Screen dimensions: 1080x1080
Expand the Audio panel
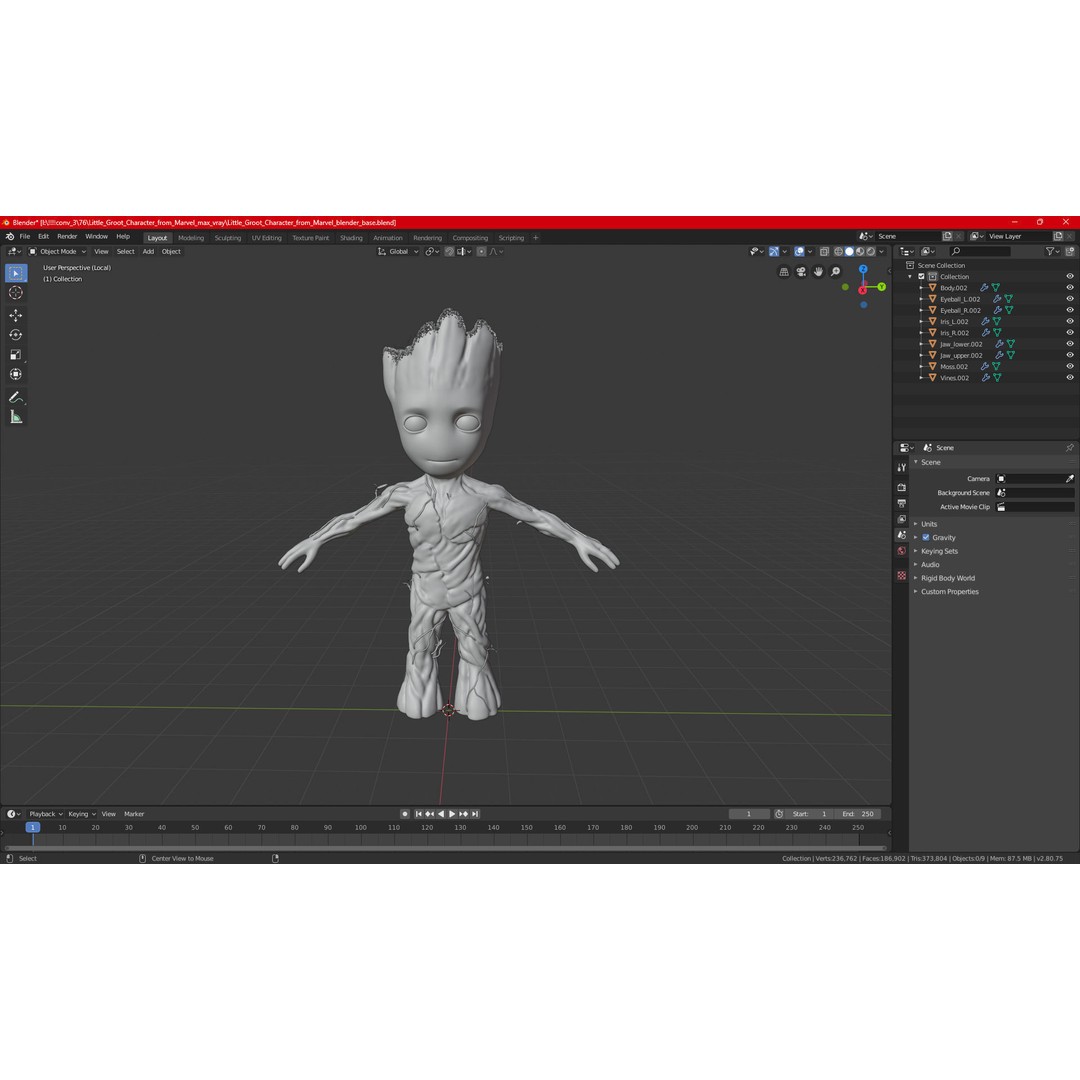point(930,565)
